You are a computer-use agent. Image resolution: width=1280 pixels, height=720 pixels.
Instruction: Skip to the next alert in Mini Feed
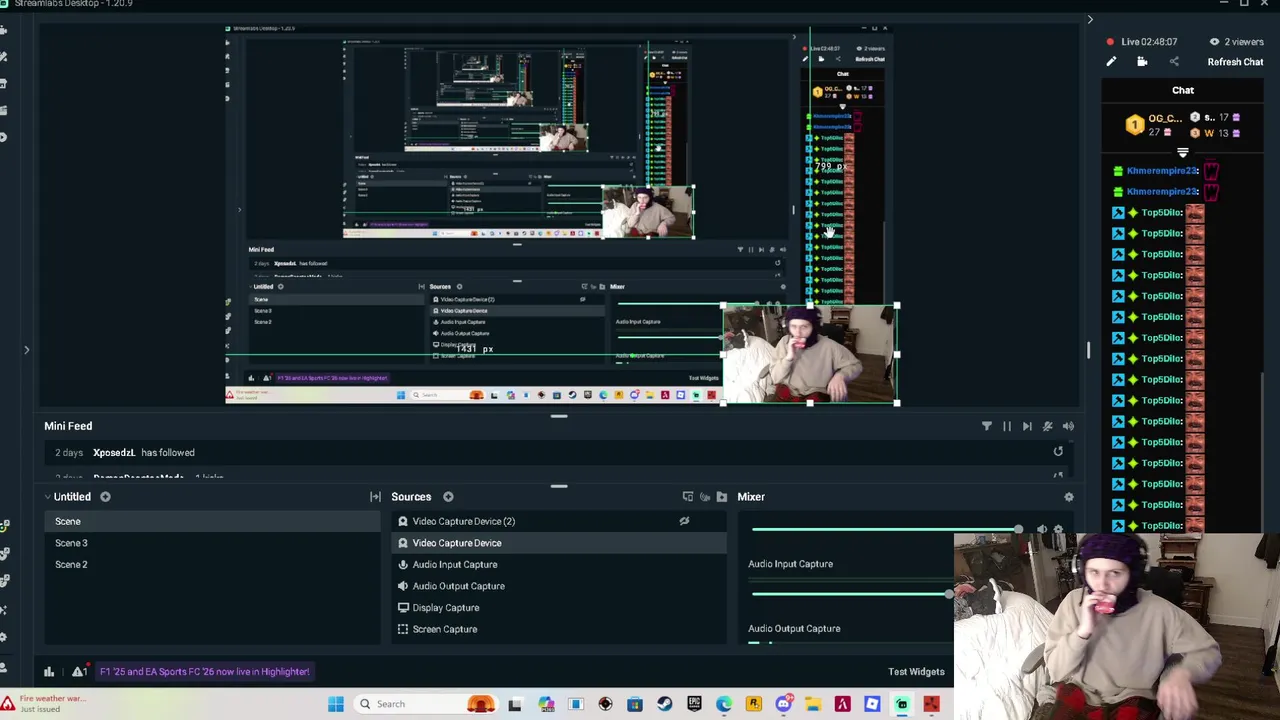[x=1027, y=426]
